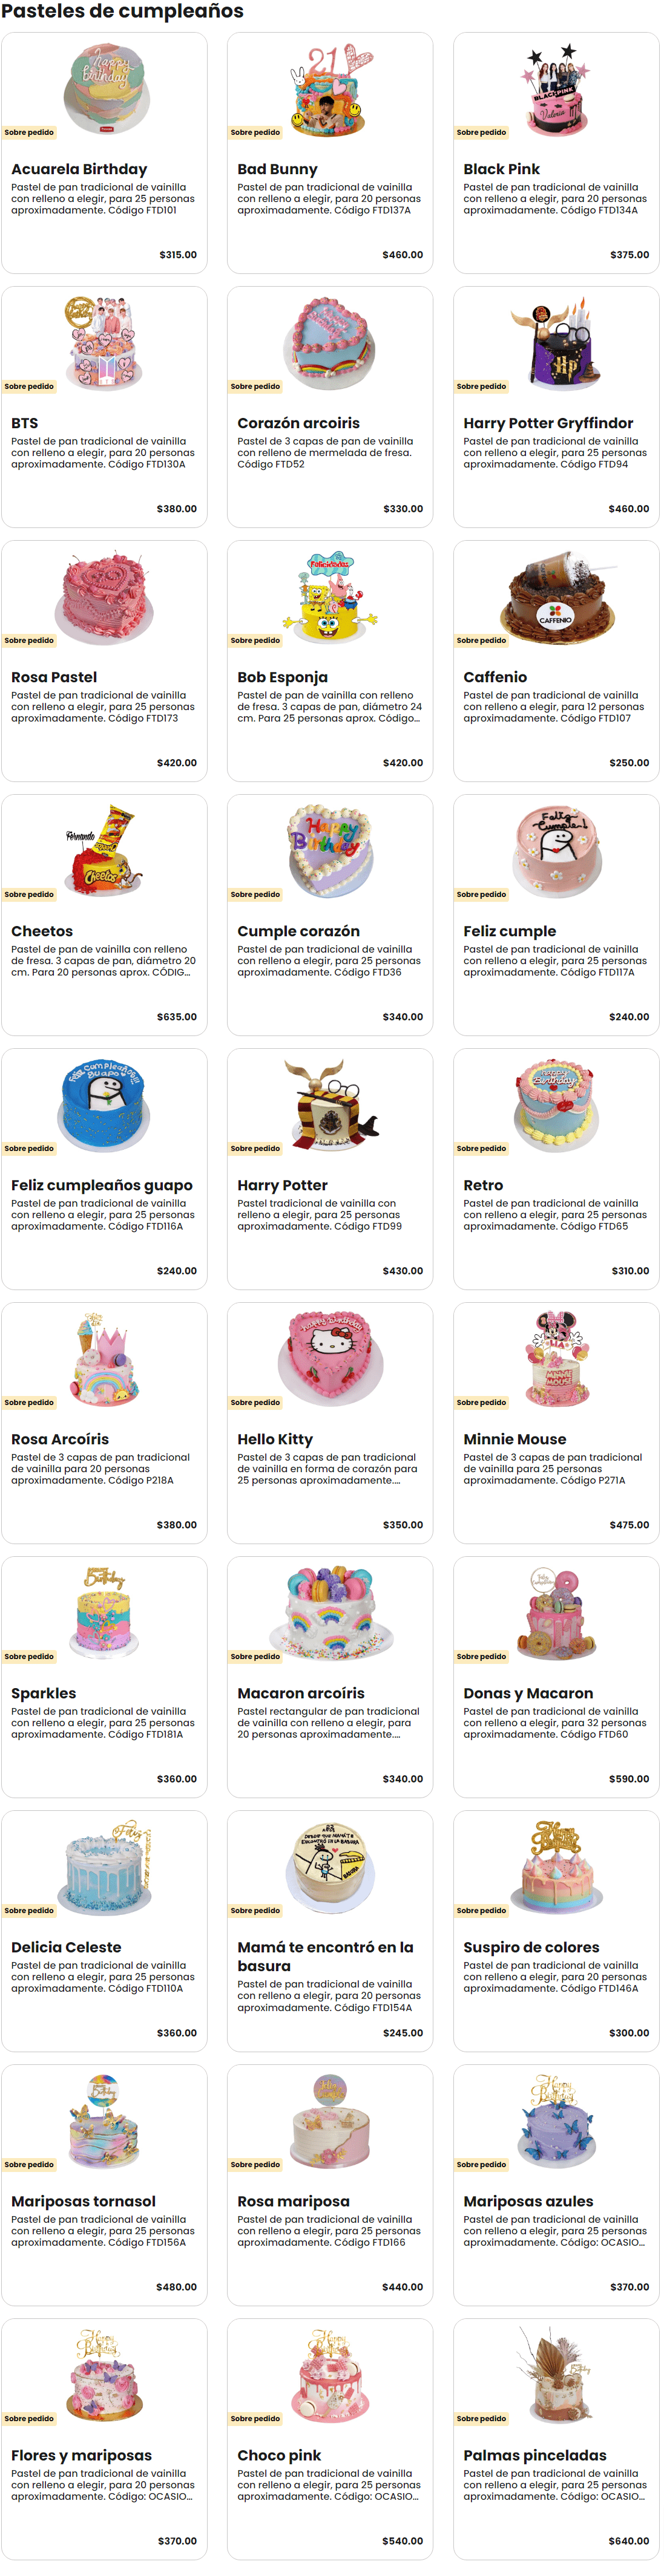Select Mamá te encontró en la basura
The width and height of the screenshot is (664, 2576).
pos(325,1956)
